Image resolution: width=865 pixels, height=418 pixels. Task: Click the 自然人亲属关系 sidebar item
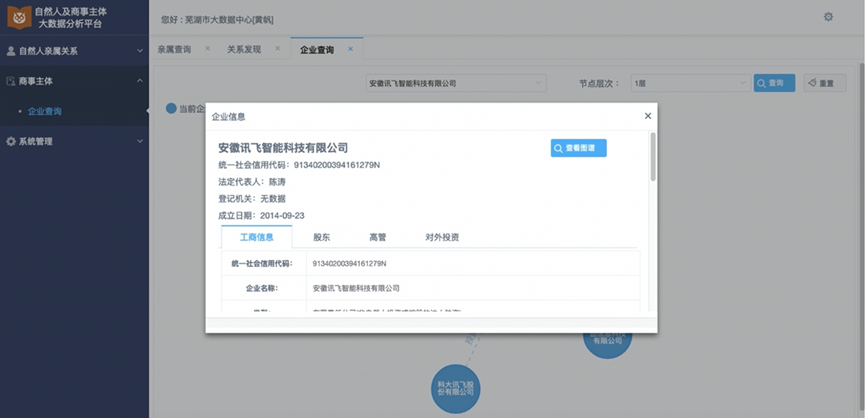coord(74,51)
